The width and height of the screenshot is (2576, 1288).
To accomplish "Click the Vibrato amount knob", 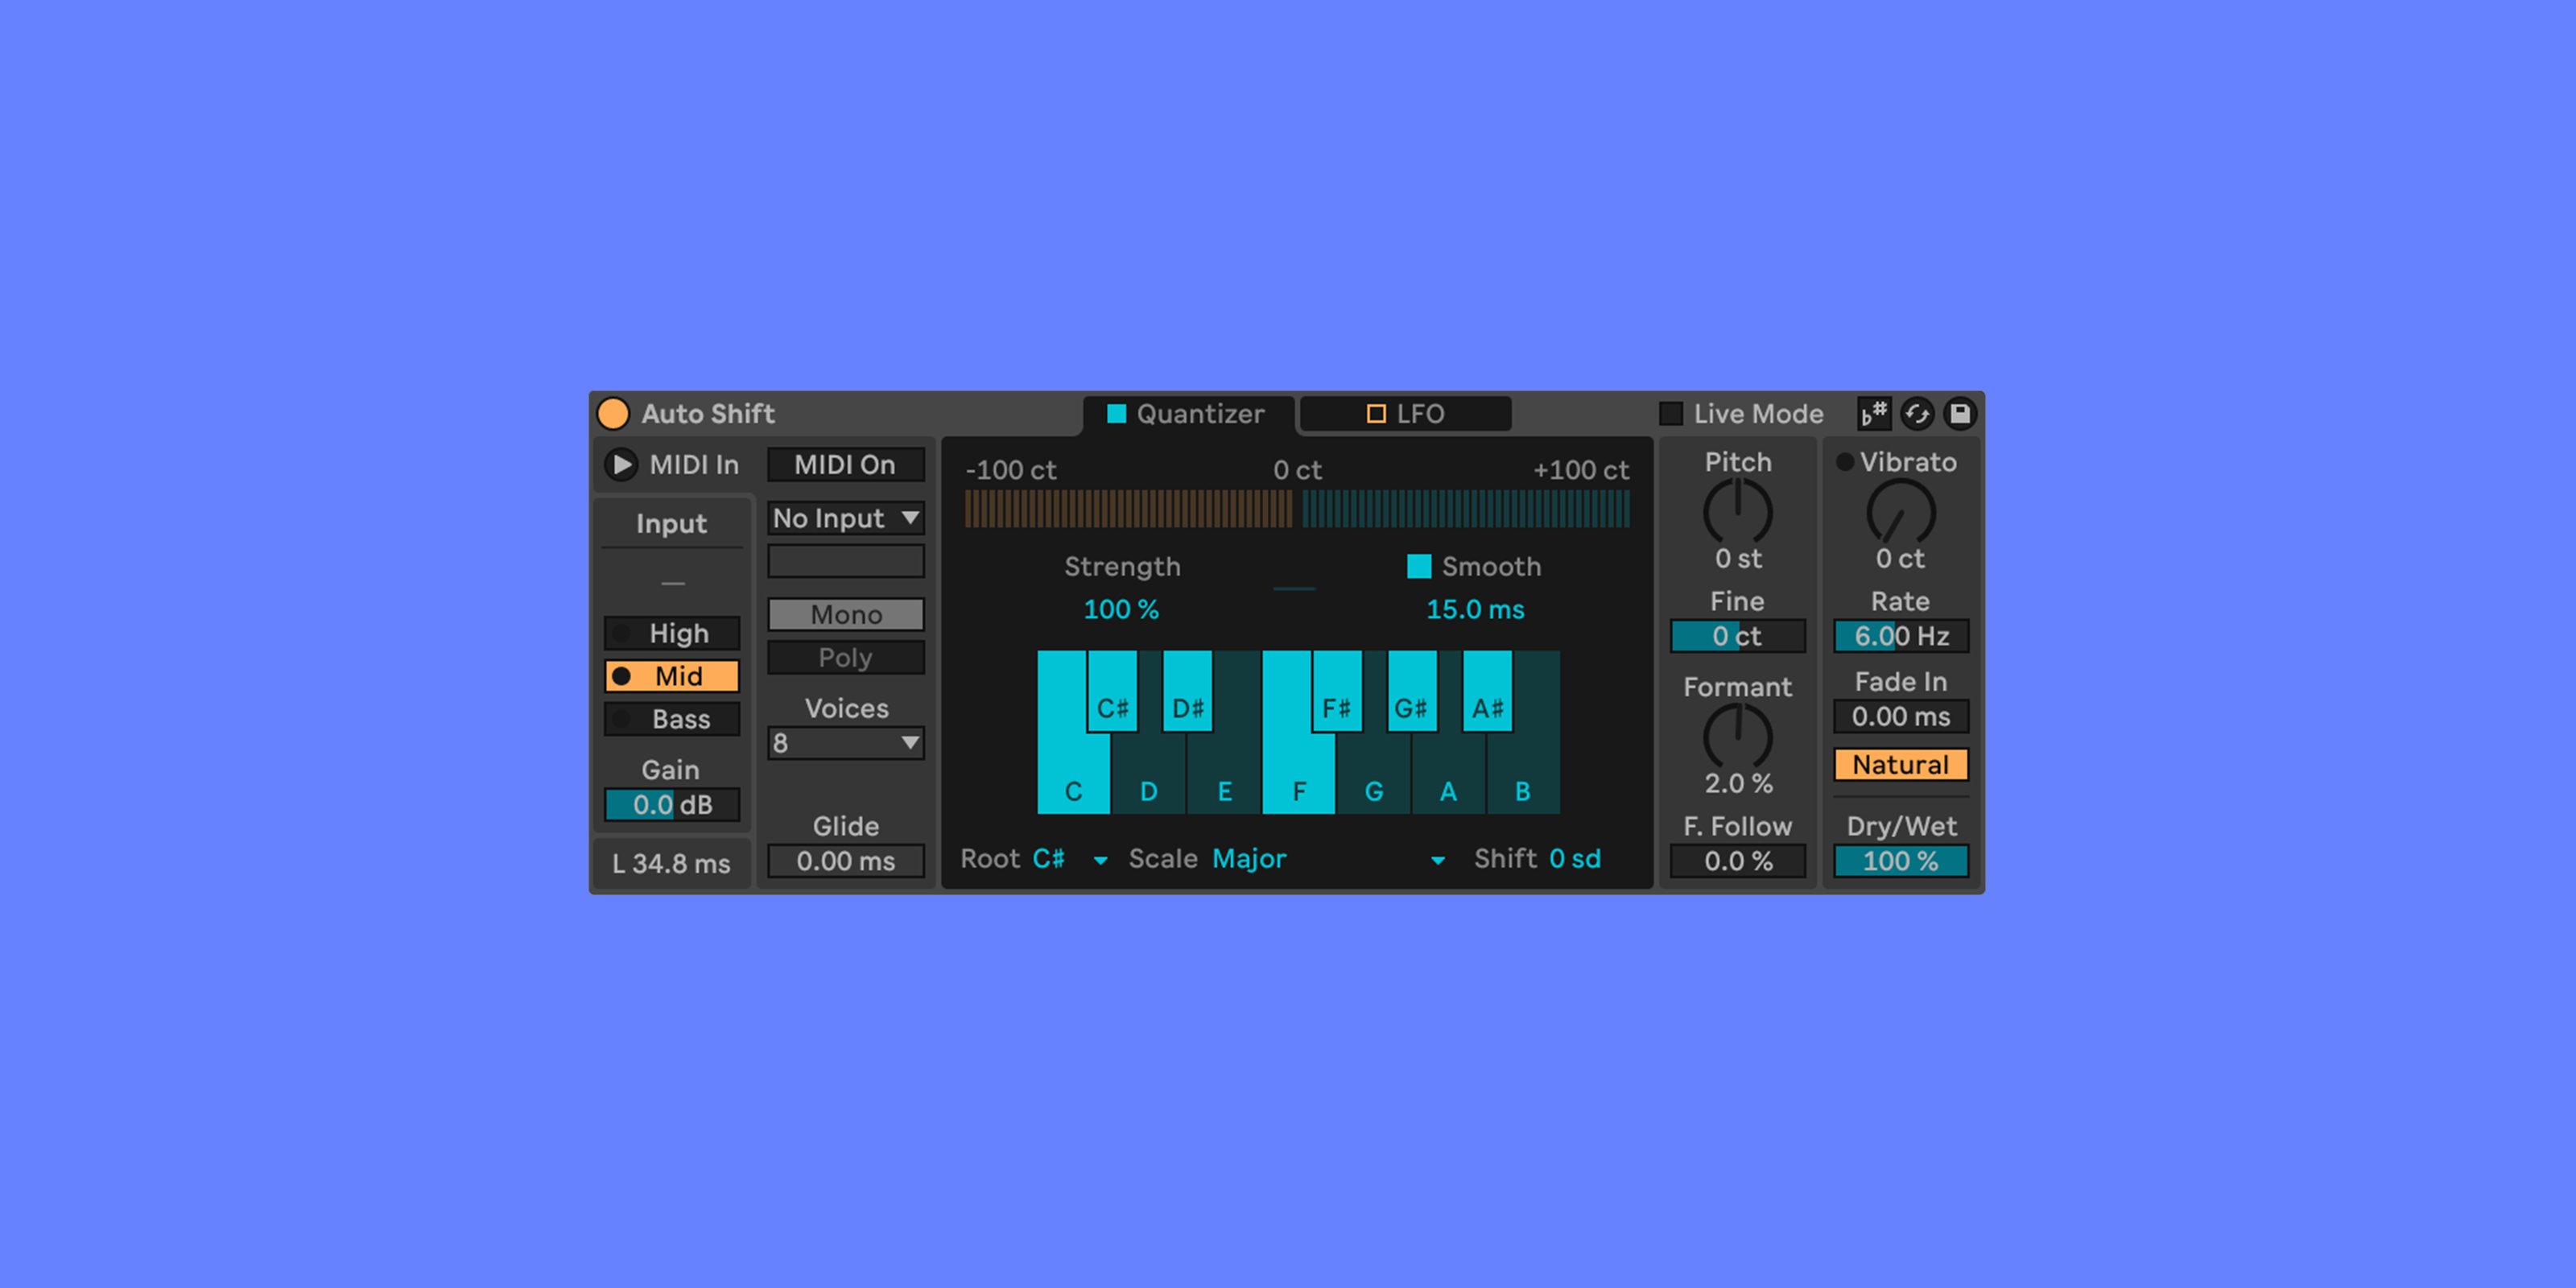I will [1901, 512].
